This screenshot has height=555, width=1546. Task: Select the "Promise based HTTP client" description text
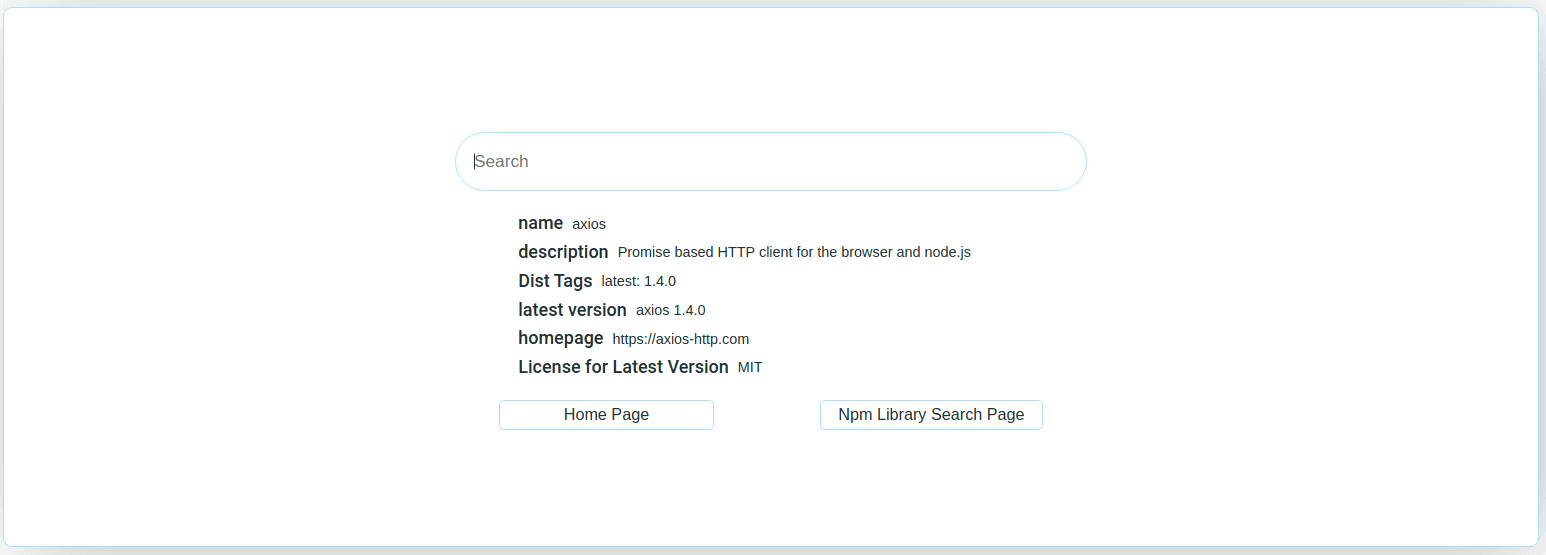[794, 252]
